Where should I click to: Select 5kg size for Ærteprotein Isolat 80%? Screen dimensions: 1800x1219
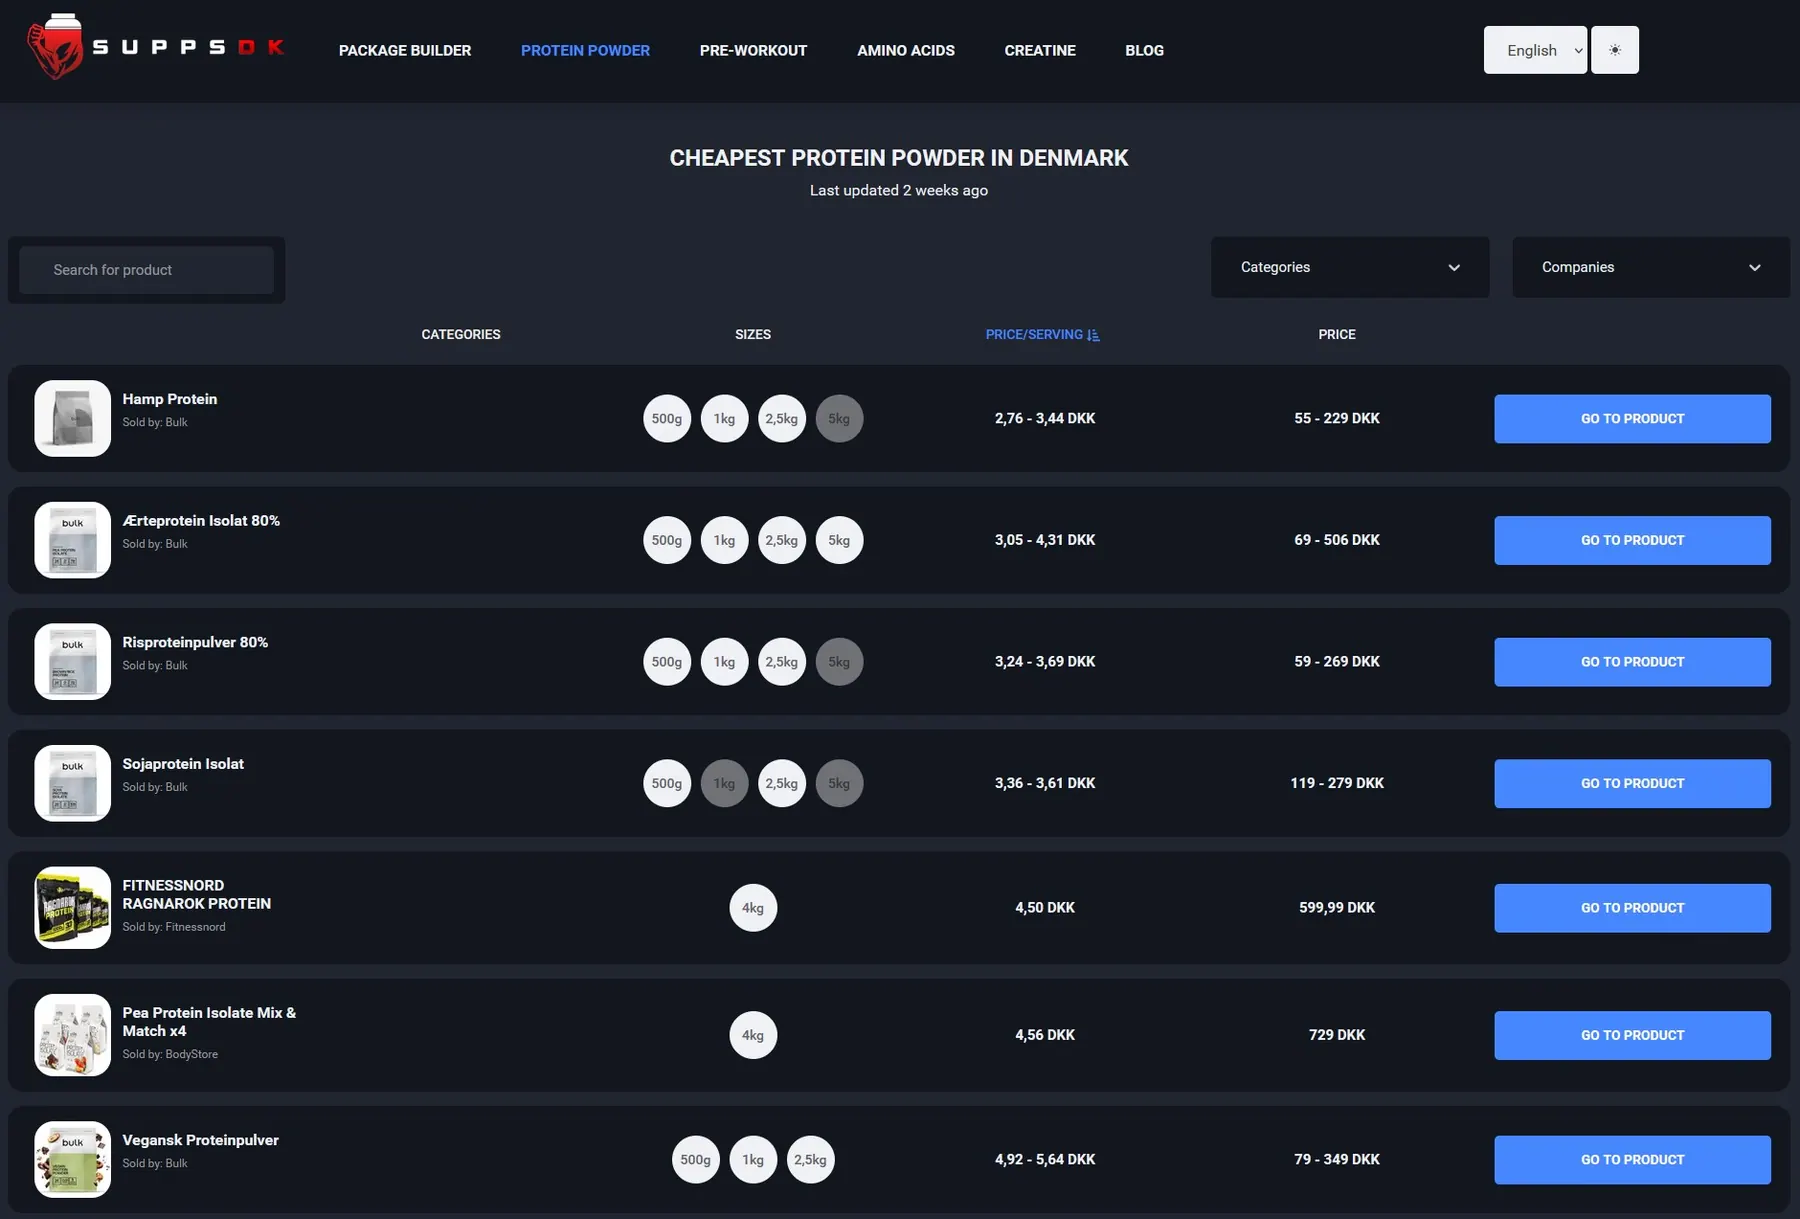(839, 540)
